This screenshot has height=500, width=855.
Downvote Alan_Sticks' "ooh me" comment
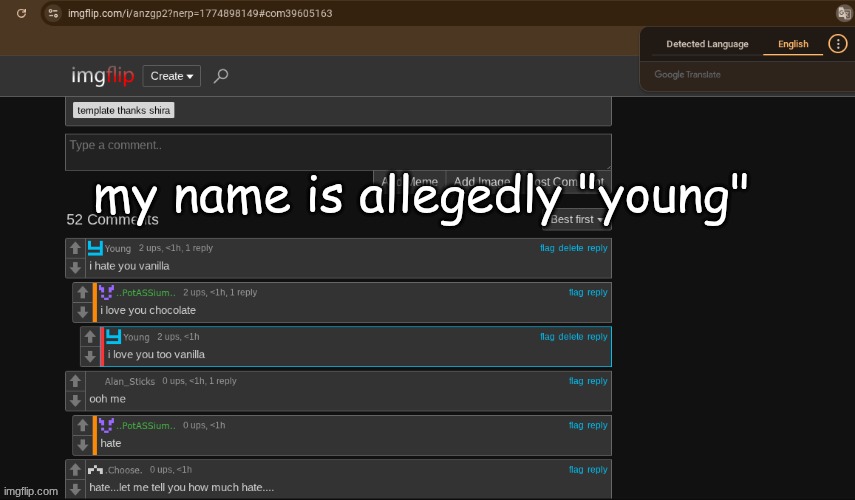74,400
